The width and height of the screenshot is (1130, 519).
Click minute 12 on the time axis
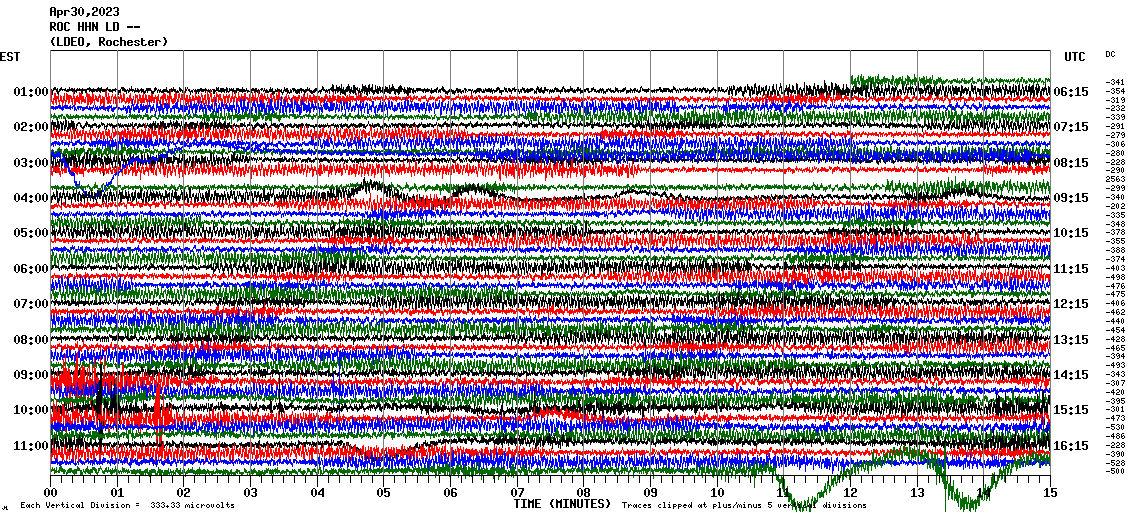click(850, 493)
